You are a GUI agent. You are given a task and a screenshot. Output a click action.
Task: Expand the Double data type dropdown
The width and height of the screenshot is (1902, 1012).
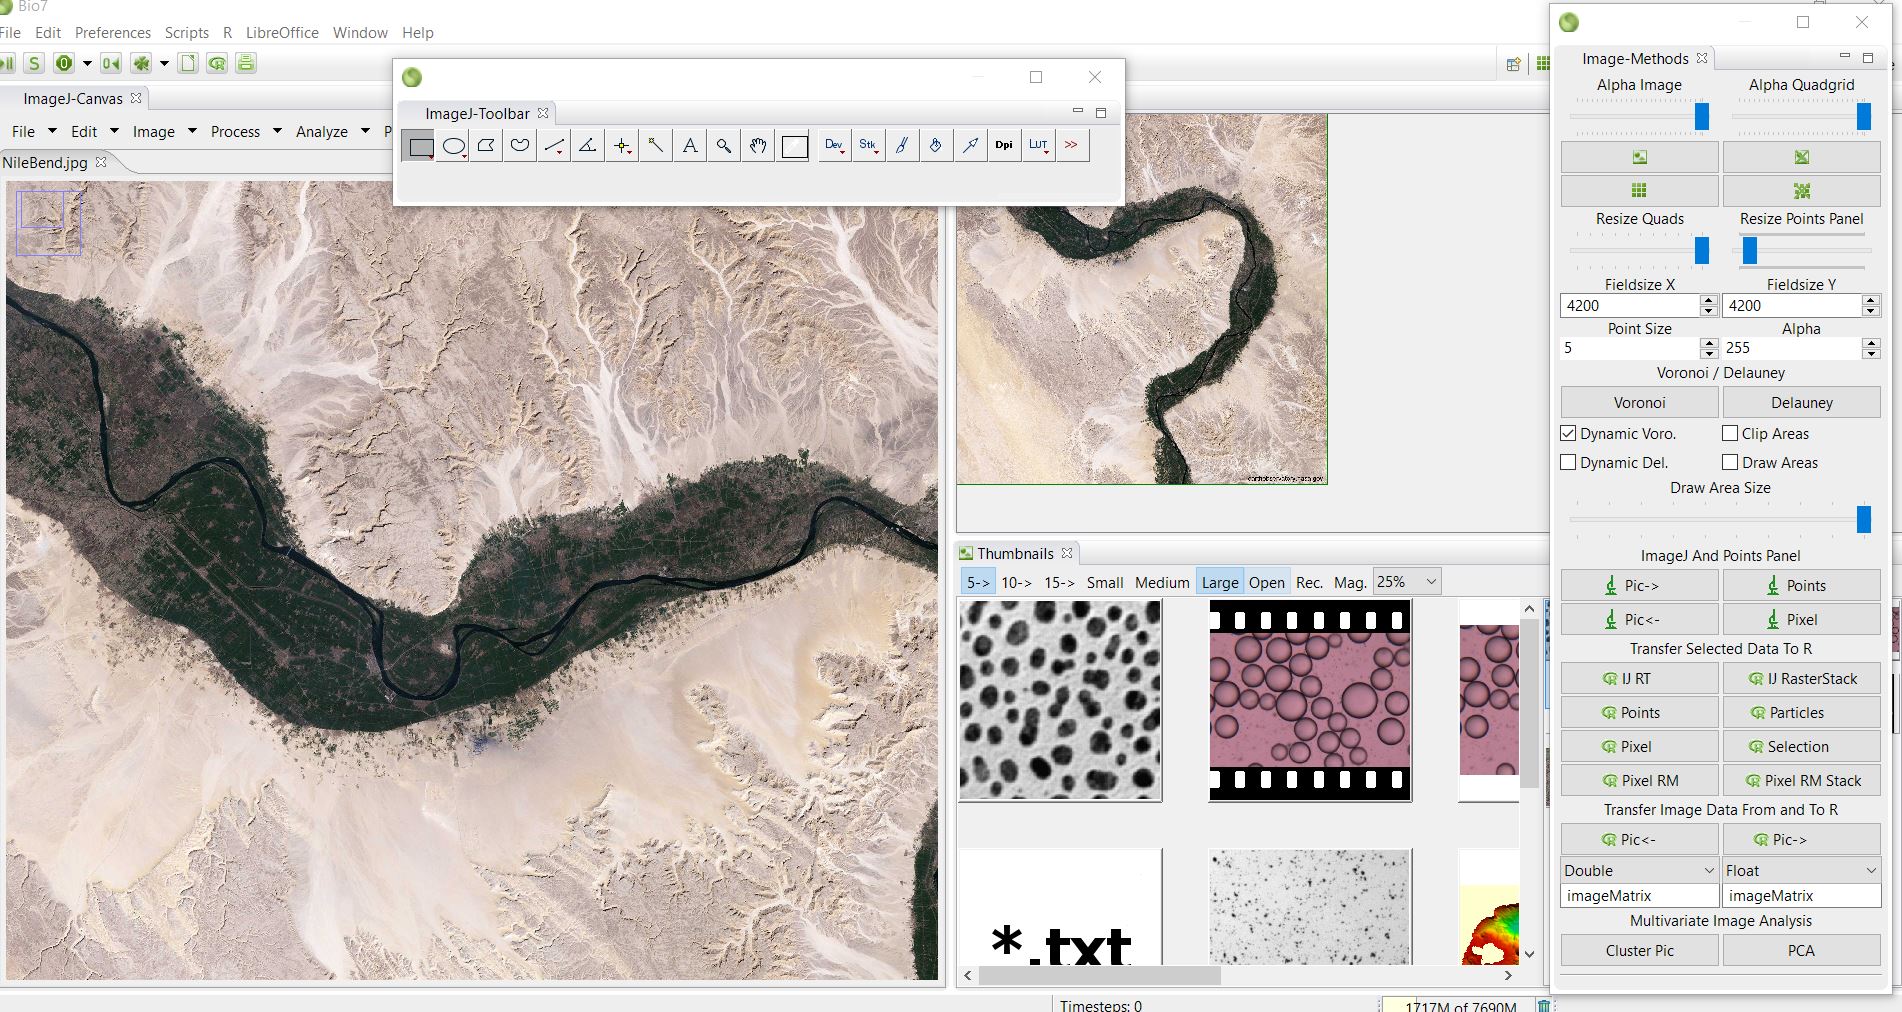[1639, 871]
